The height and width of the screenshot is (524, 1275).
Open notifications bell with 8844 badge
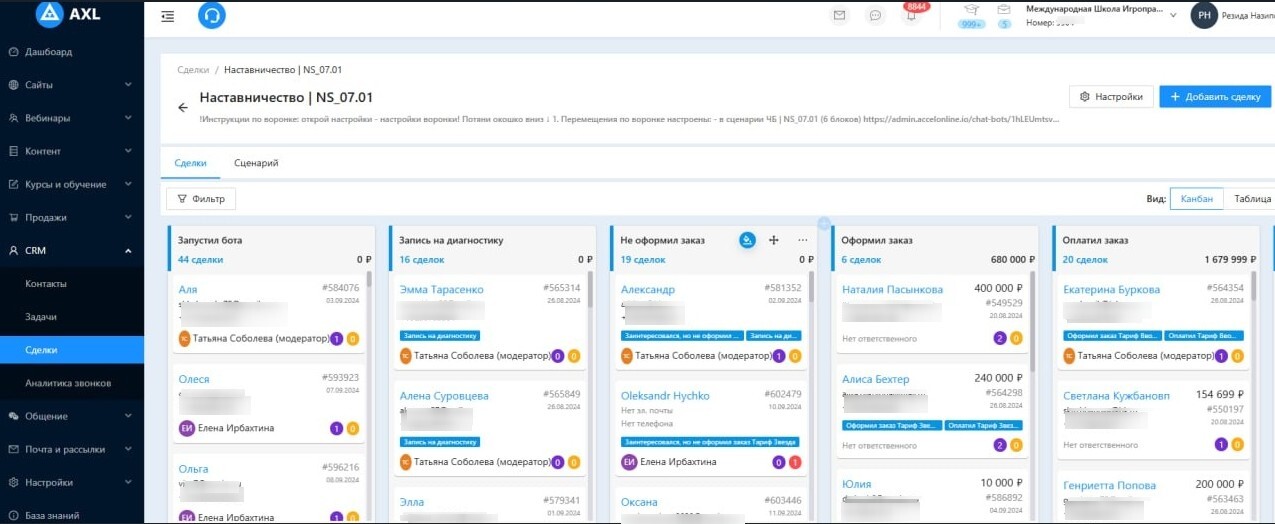click(x=911, y=16)
